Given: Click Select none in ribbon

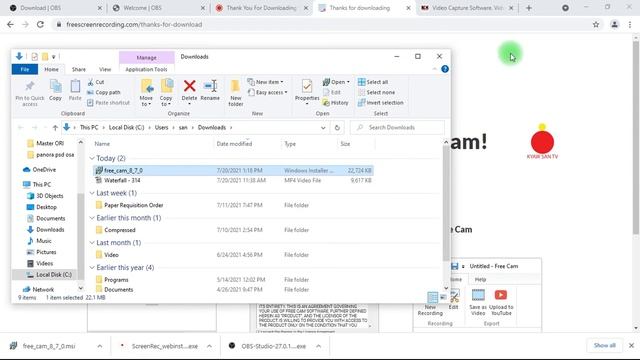Looking at the screenshot, I should (376, 92).
